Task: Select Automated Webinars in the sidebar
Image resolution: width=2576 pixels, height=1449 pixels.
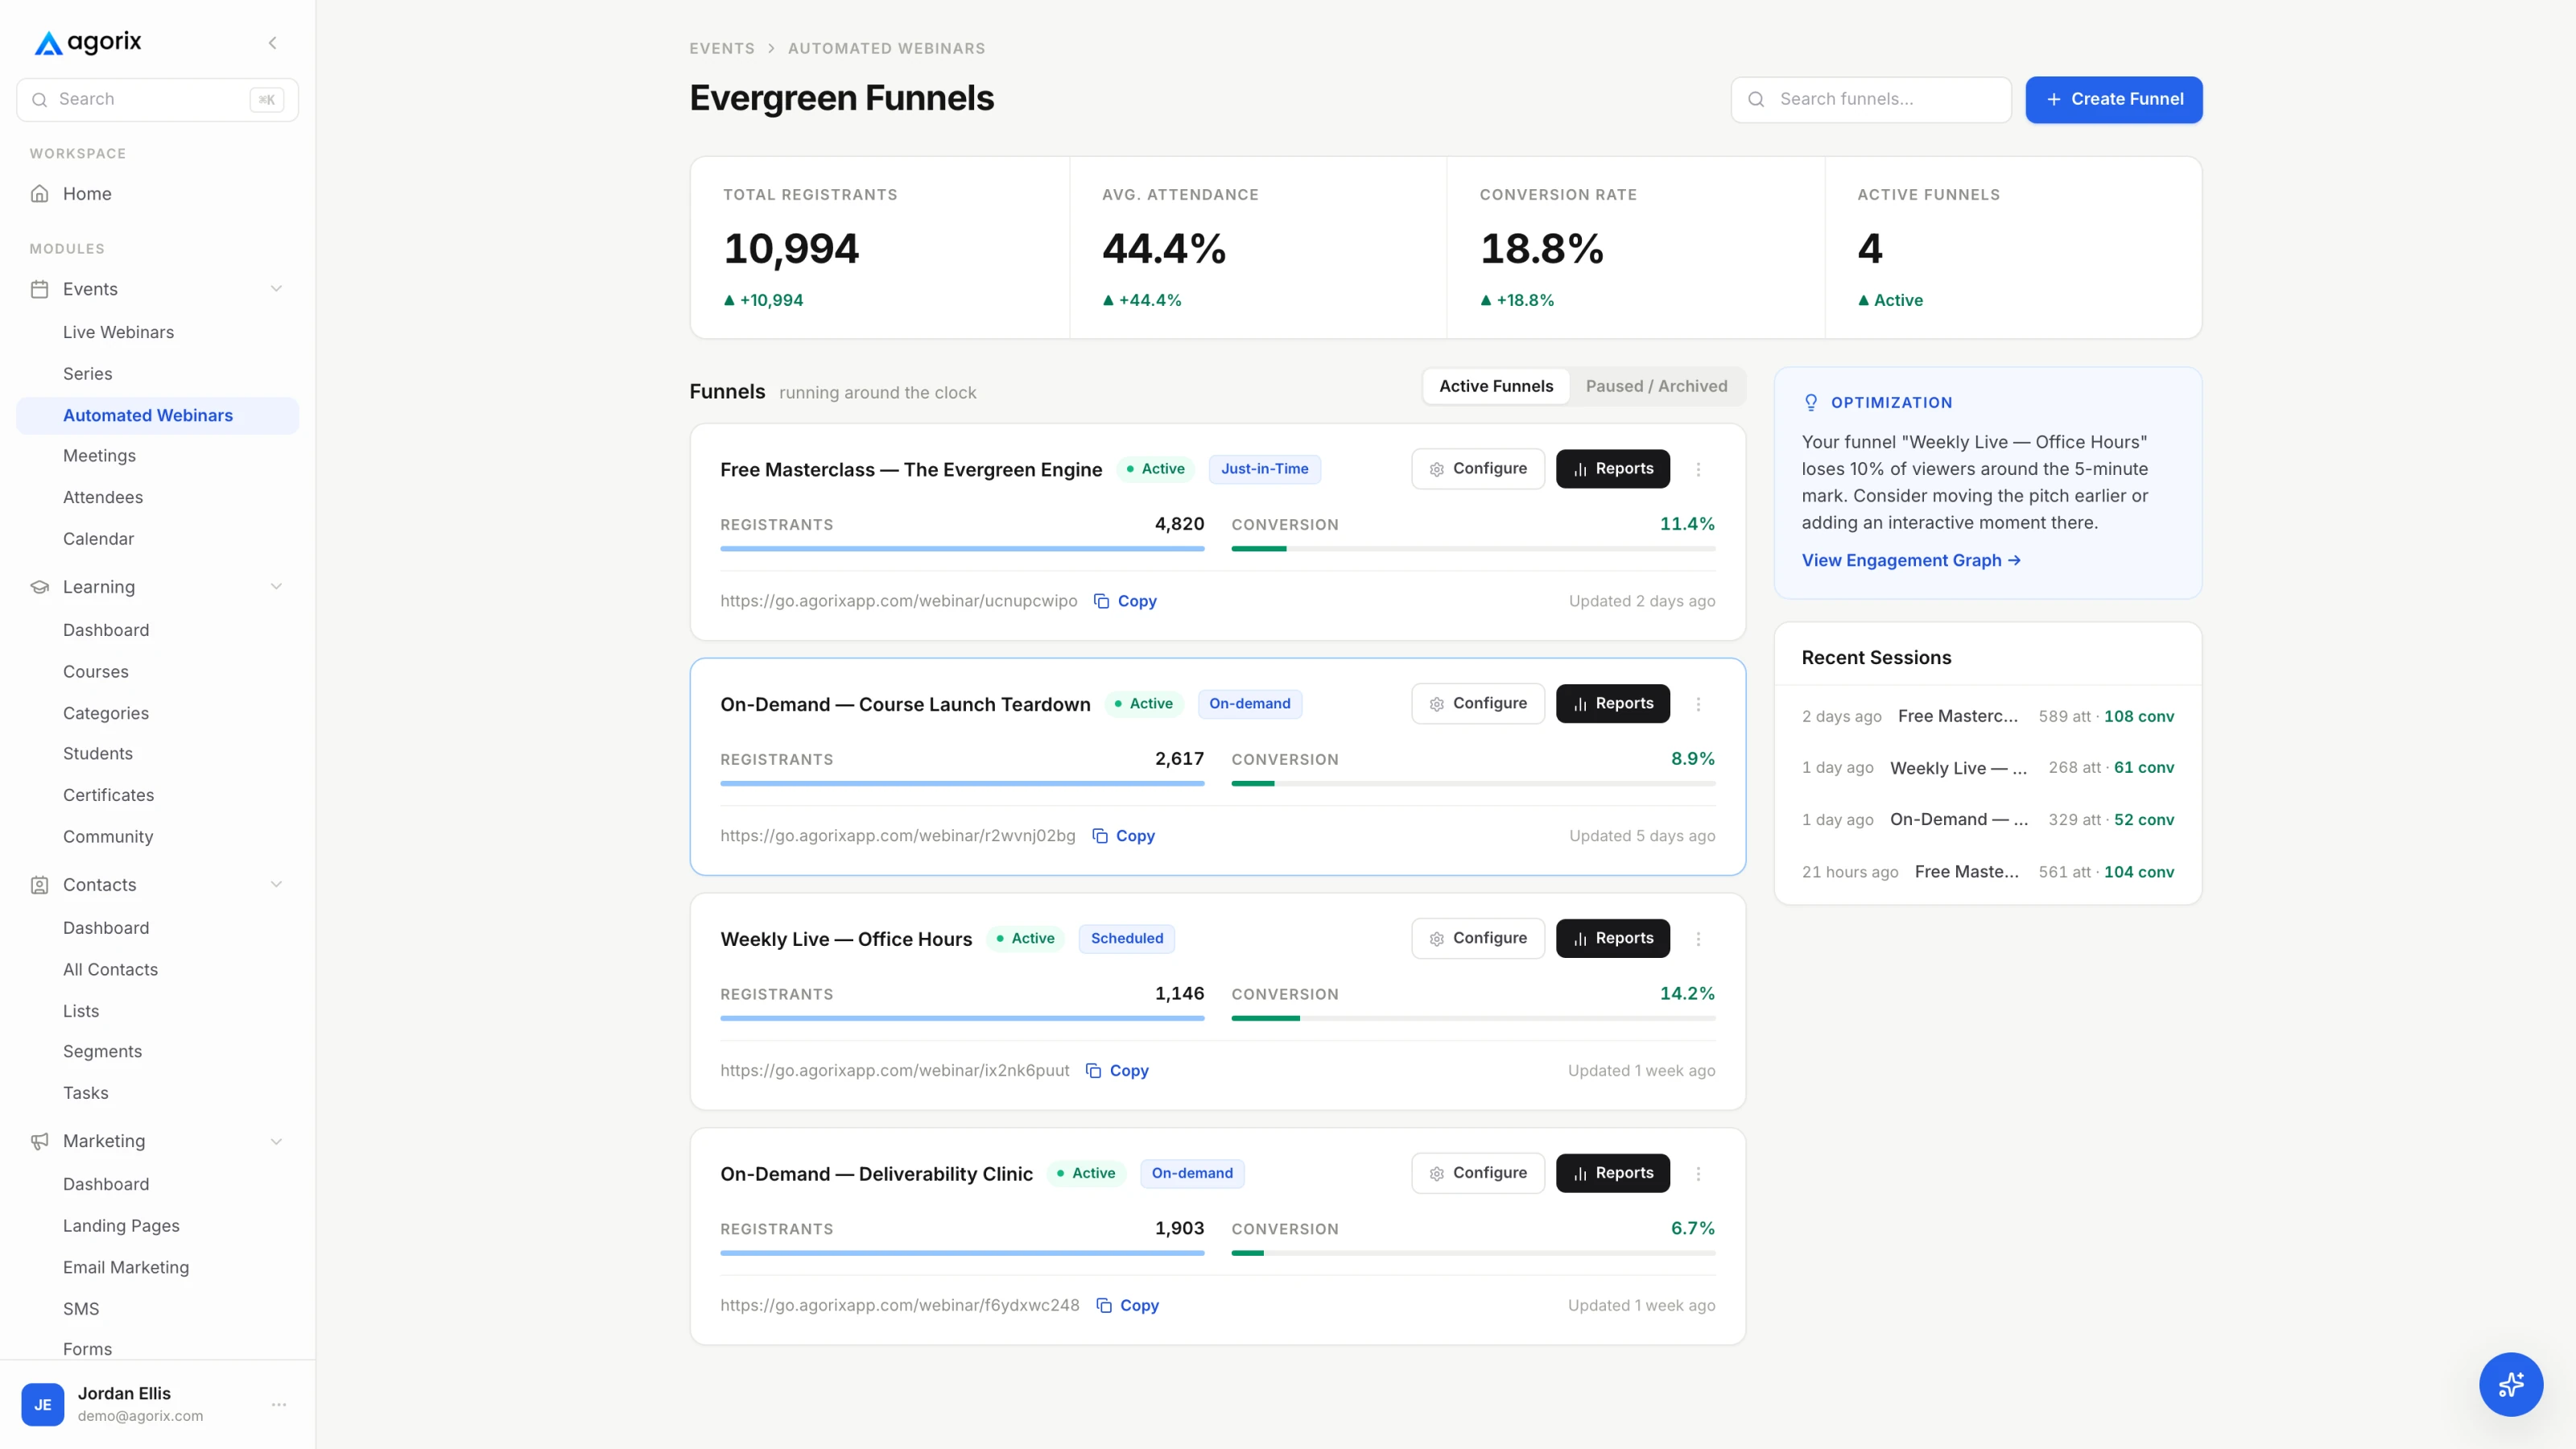Action: (x=157, y=415)
